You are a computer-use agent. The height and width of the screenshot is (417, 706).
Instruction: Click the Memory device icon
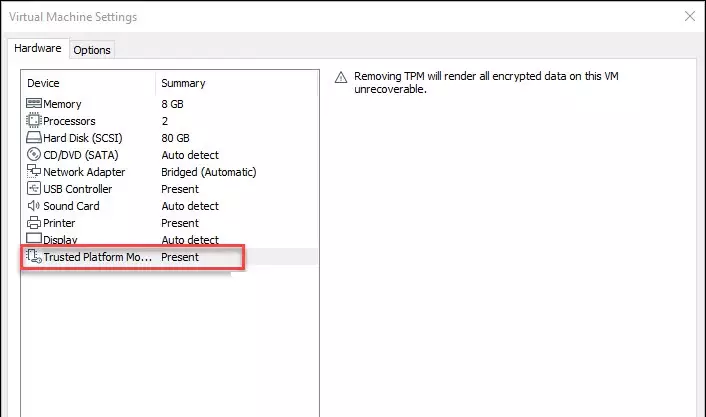34,104
